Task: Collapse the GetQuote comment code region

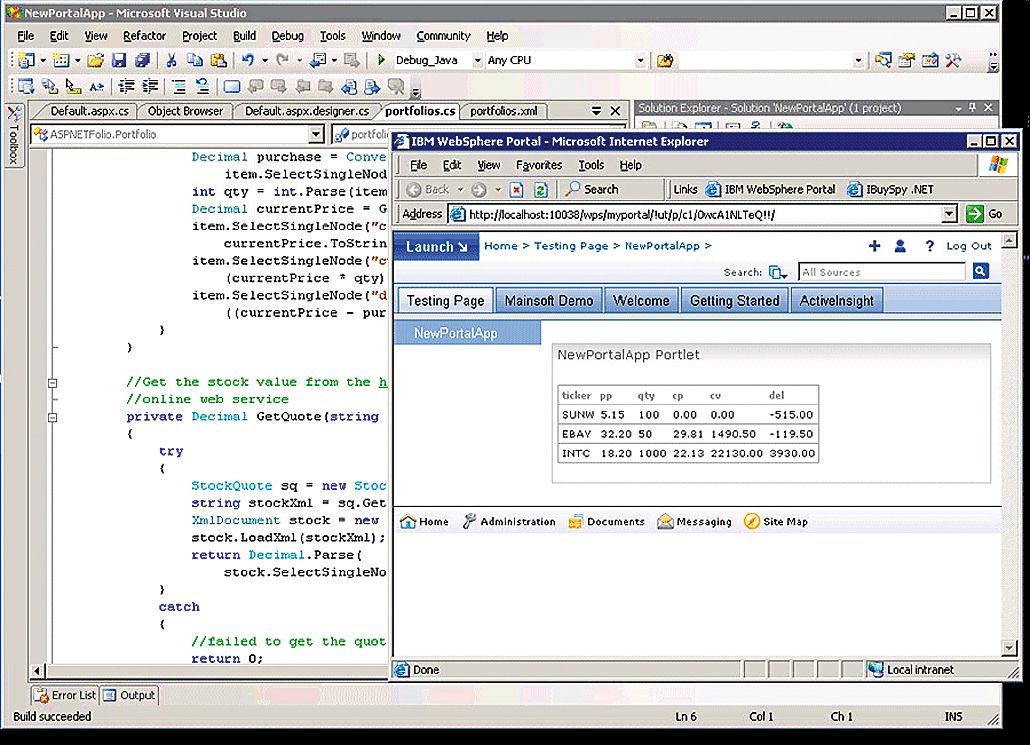Action: coord(52,382)
